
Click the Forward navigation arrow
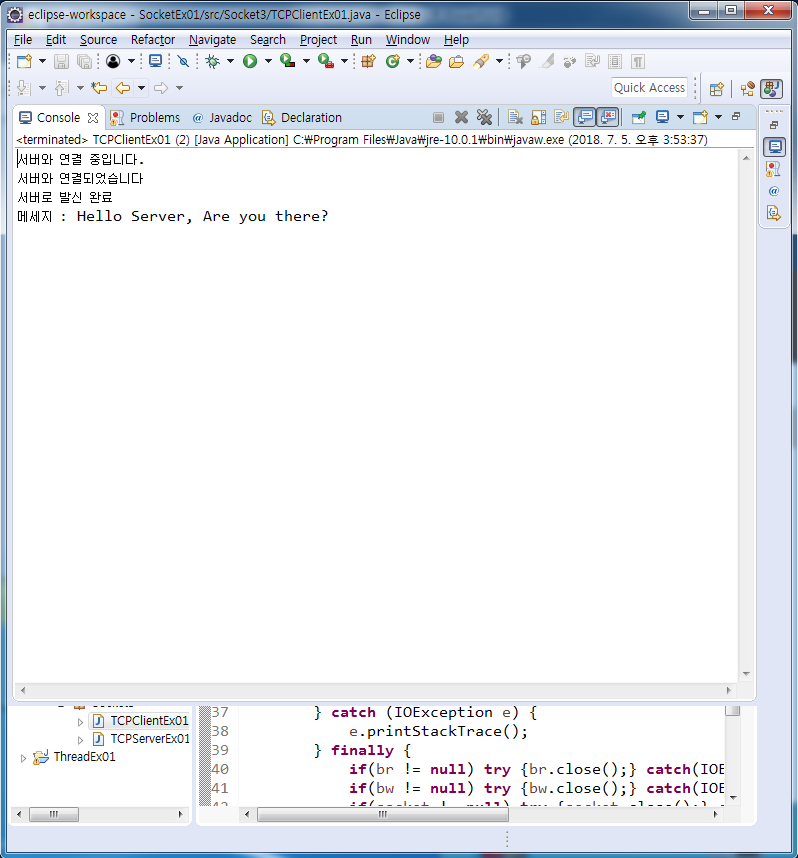[161, 88]
